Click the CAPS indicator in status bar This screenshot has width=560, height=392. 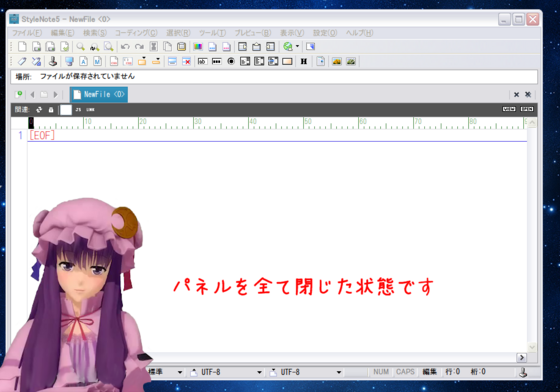click(x=405, y=372)
